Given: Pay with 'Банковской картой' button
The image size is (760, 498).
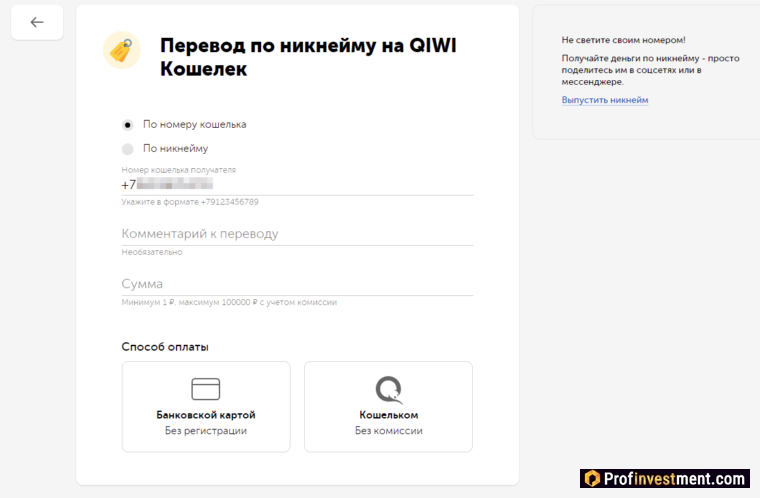Looking at the screenshot, I should [x=206, y=407].
